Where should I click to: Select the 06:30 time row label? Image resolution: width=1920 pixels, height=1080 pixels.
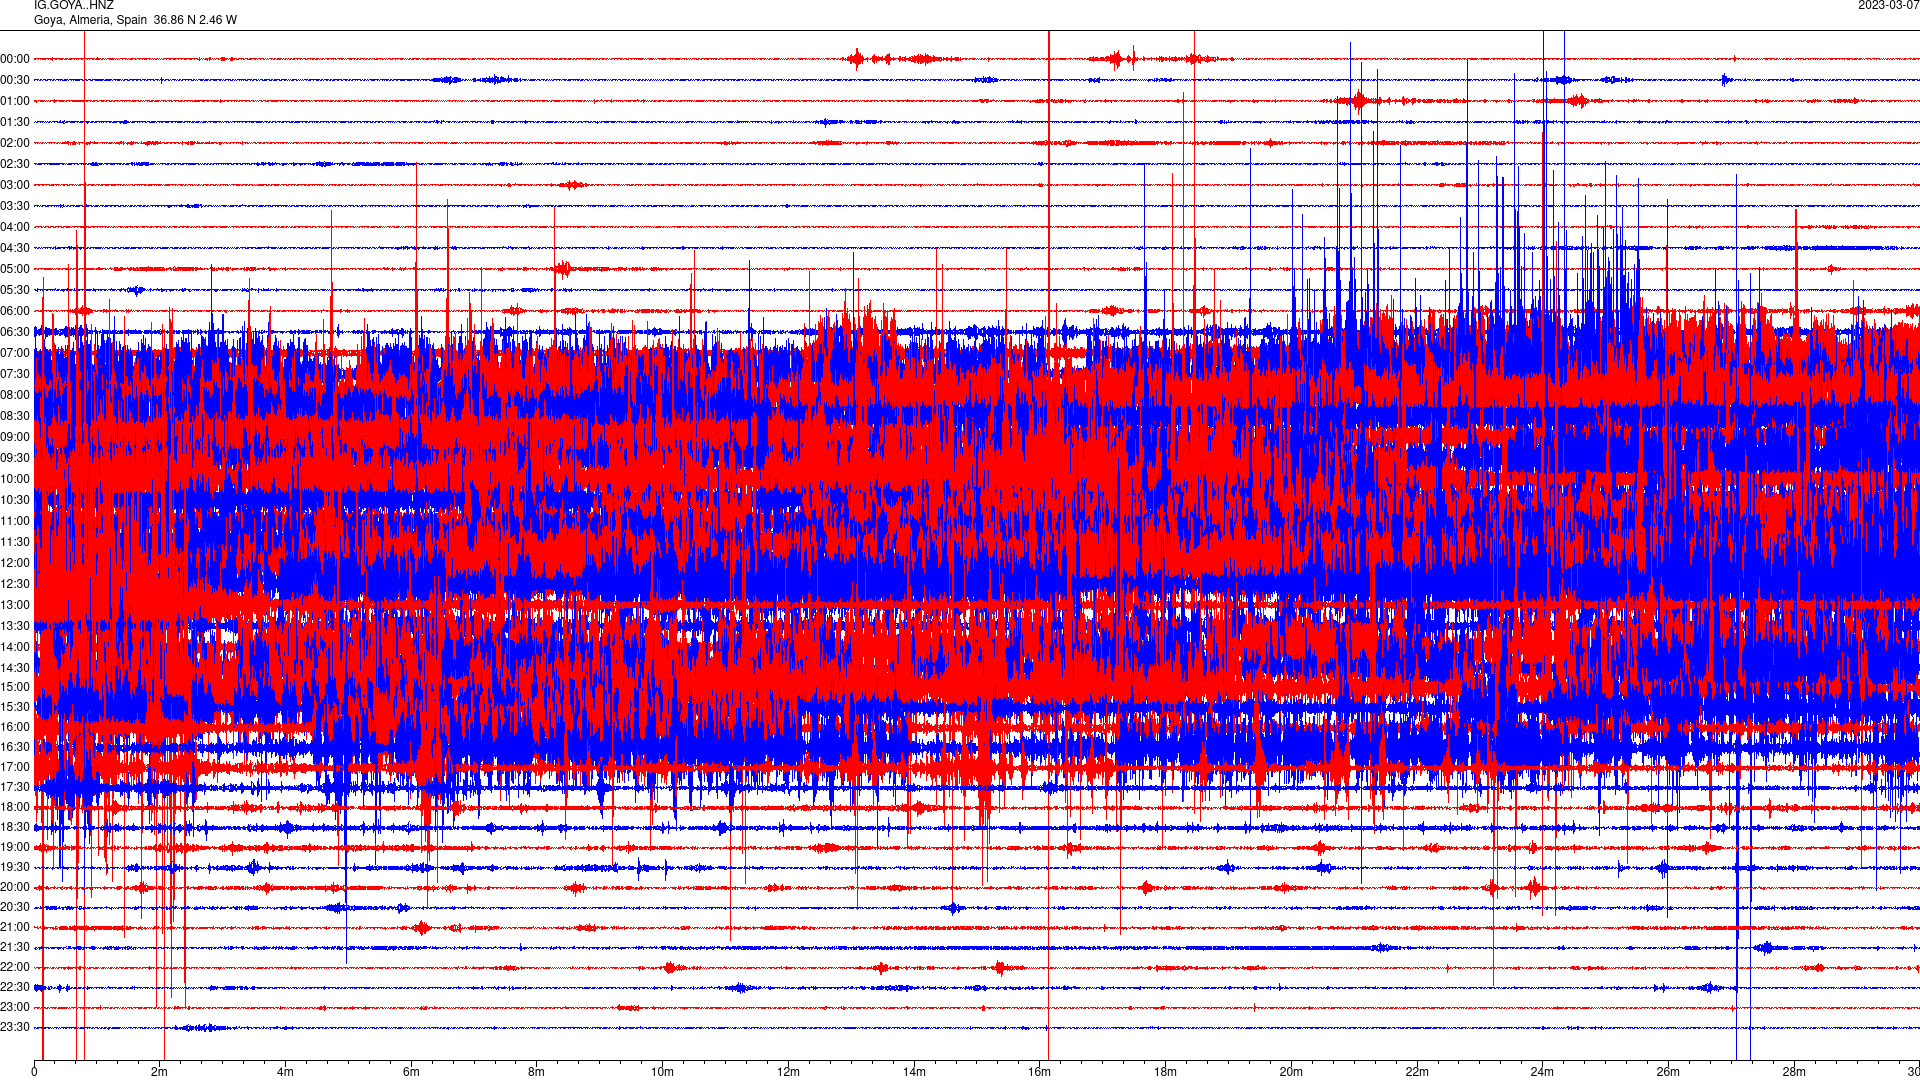click(x=15, y=332)
